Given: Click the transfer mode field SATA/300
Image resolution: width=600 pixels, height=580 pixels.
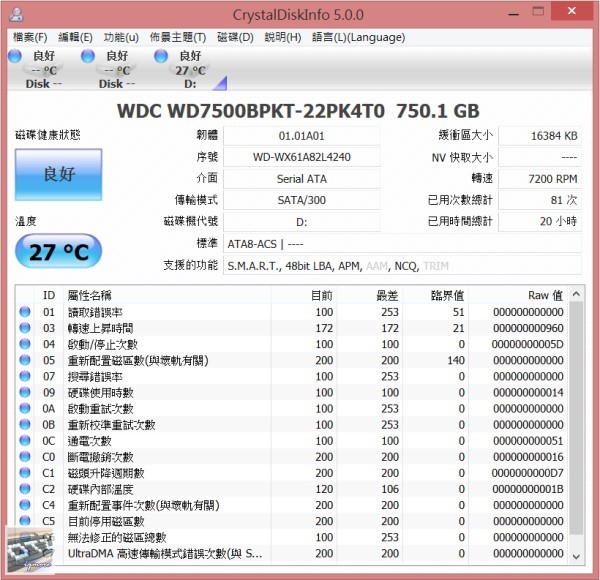Looking at the screenshot, I should [x=302, y=200].
